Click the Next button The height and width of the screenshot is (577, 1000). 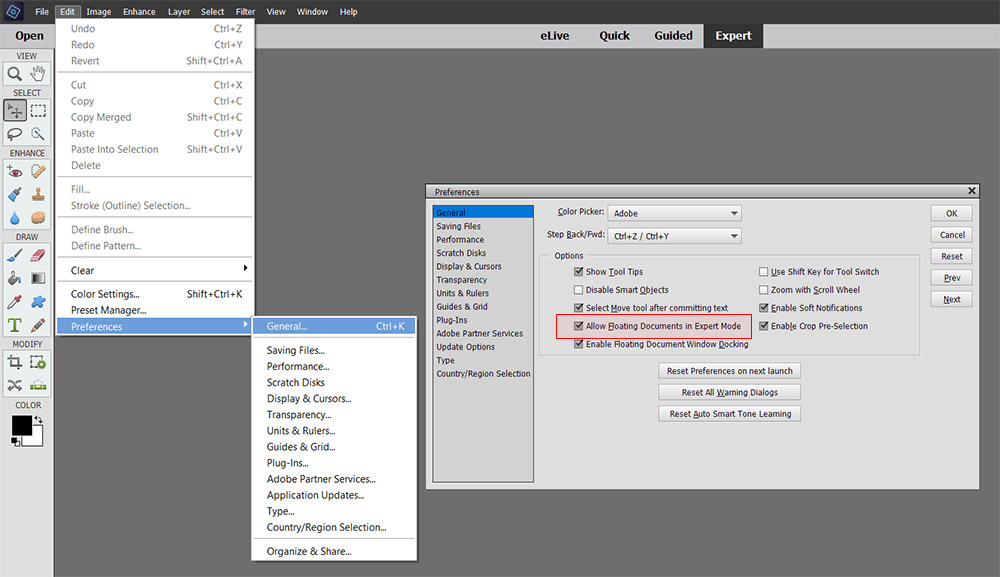[x=952, y=299]
